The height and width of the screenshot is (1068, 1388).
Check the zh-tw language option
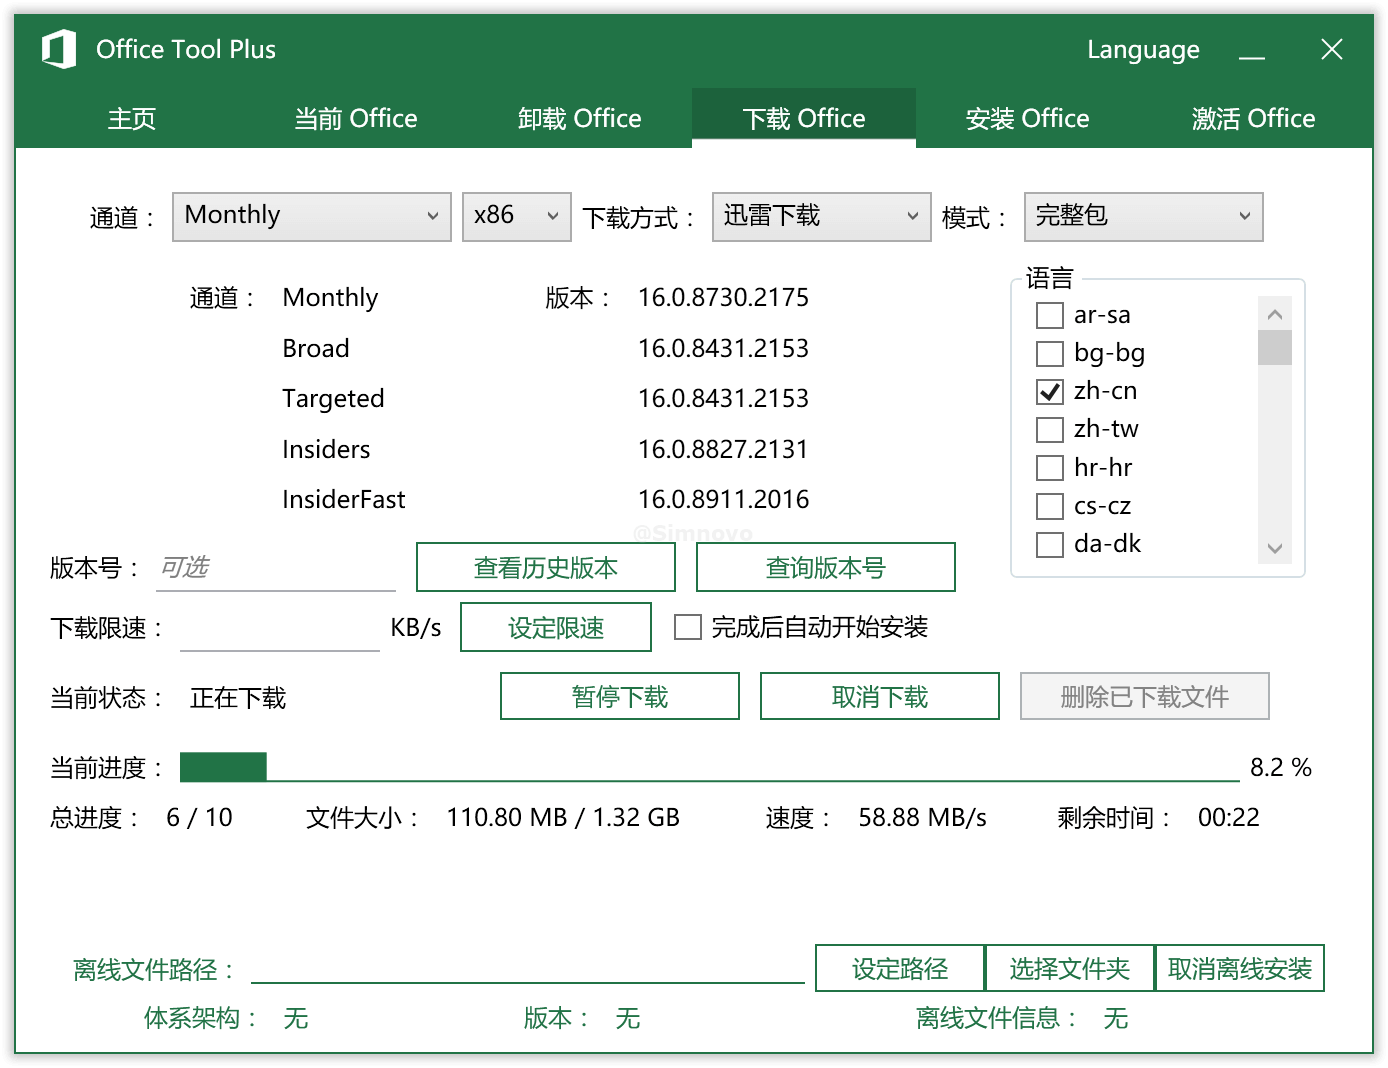point(1050,430)
